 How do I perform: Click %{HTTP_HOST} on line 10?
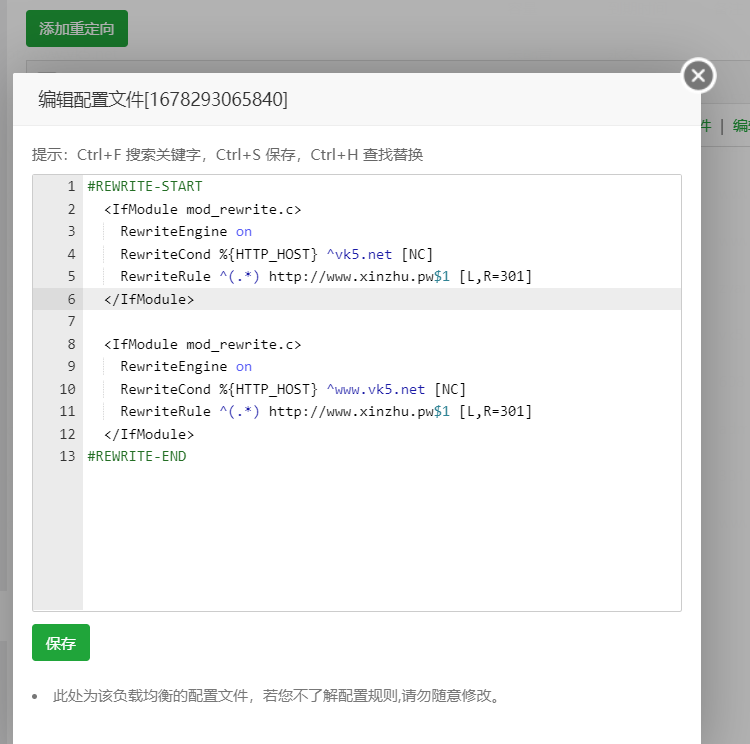pyautogui.click(x=268, y=389)
